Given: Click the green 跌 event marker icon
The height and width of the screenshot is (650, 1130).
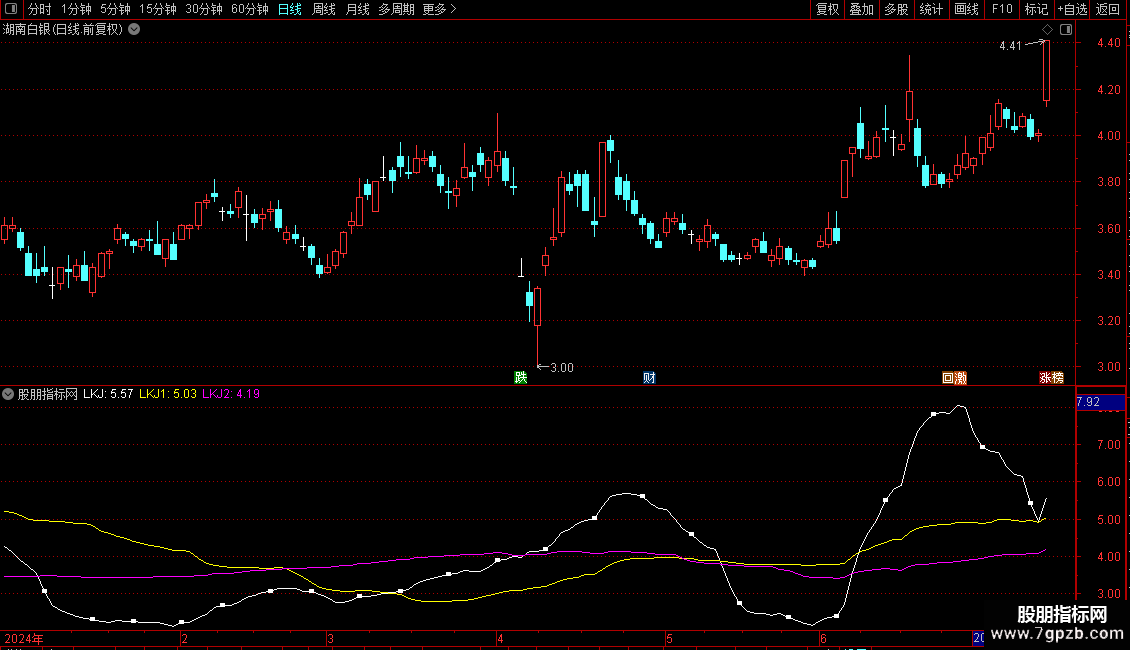Looking at the screenshot, I should click(x=520, y=378).
